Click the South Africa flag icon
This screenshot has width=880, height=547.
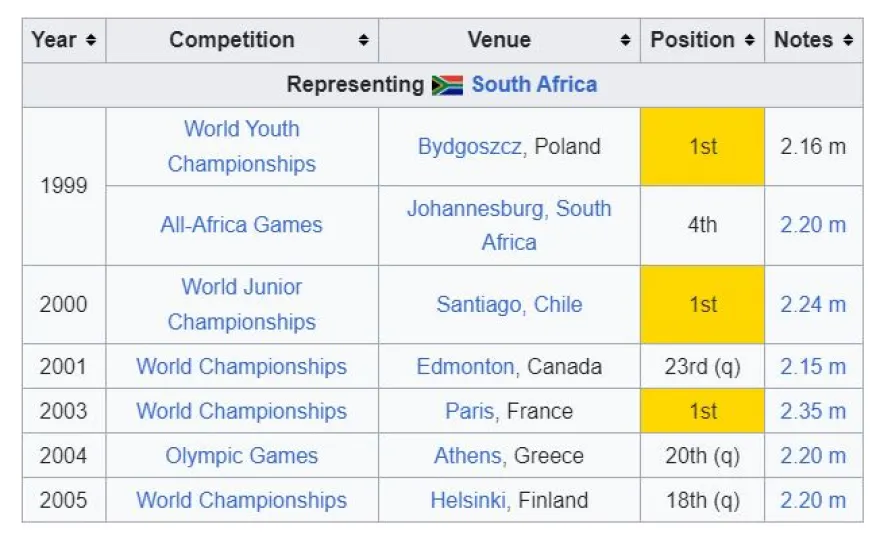pos(447,85)
